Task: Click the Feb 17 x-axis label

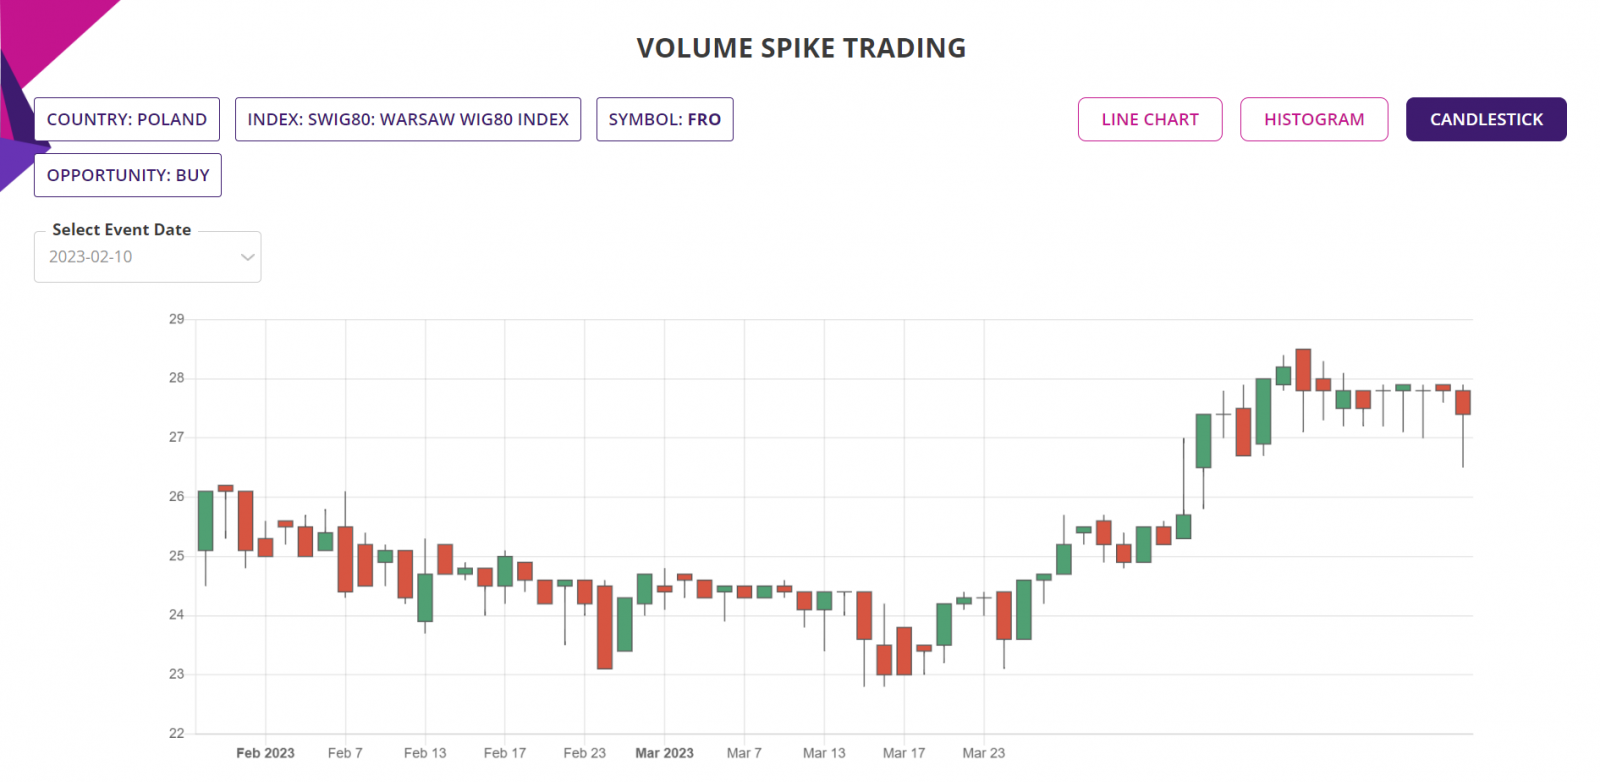Action: [x=505, y=753]
